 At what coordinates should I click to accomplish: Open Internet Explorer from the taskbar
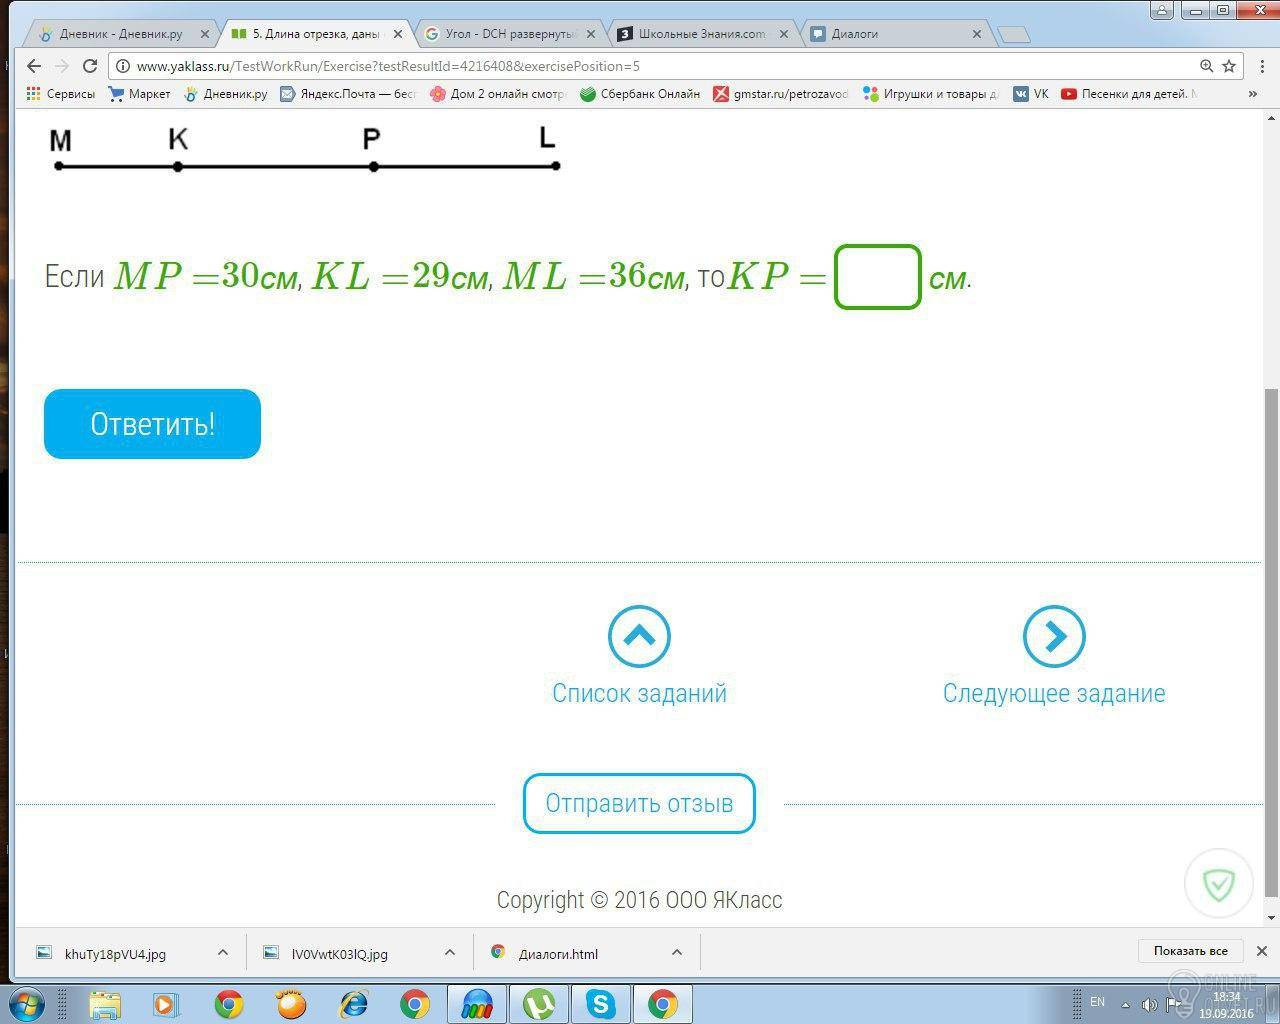353,1003
